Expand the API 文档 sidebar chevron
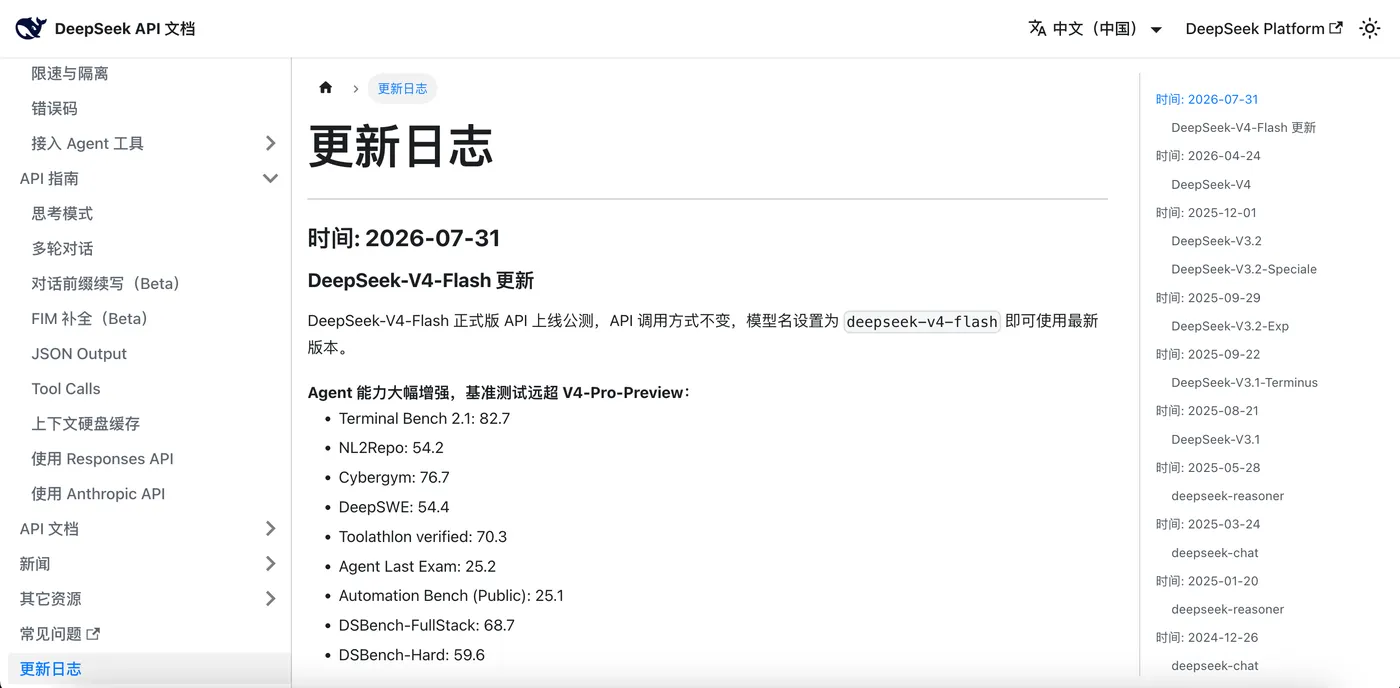 (270, 528)
